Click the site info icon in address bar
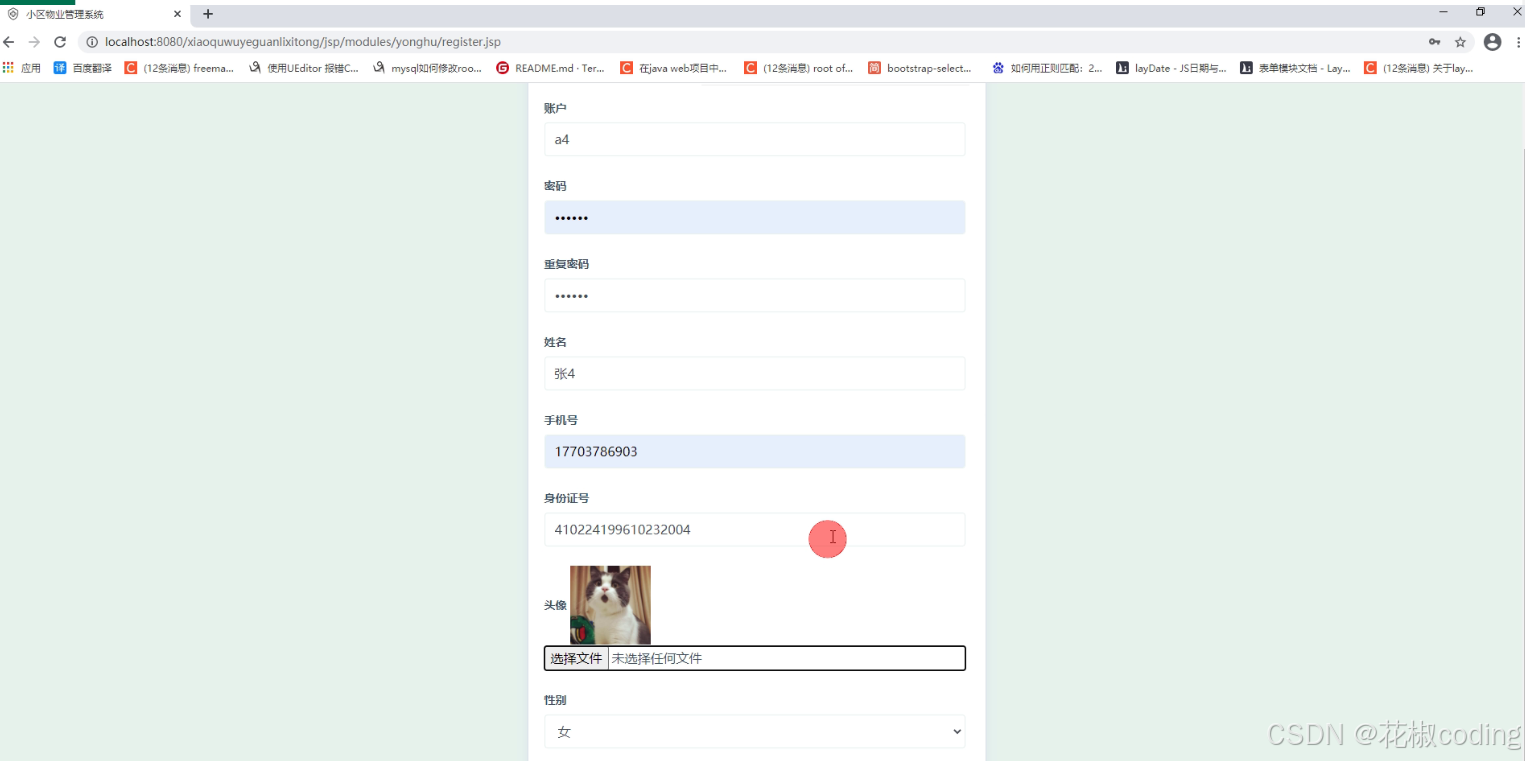 click(91, 42)
